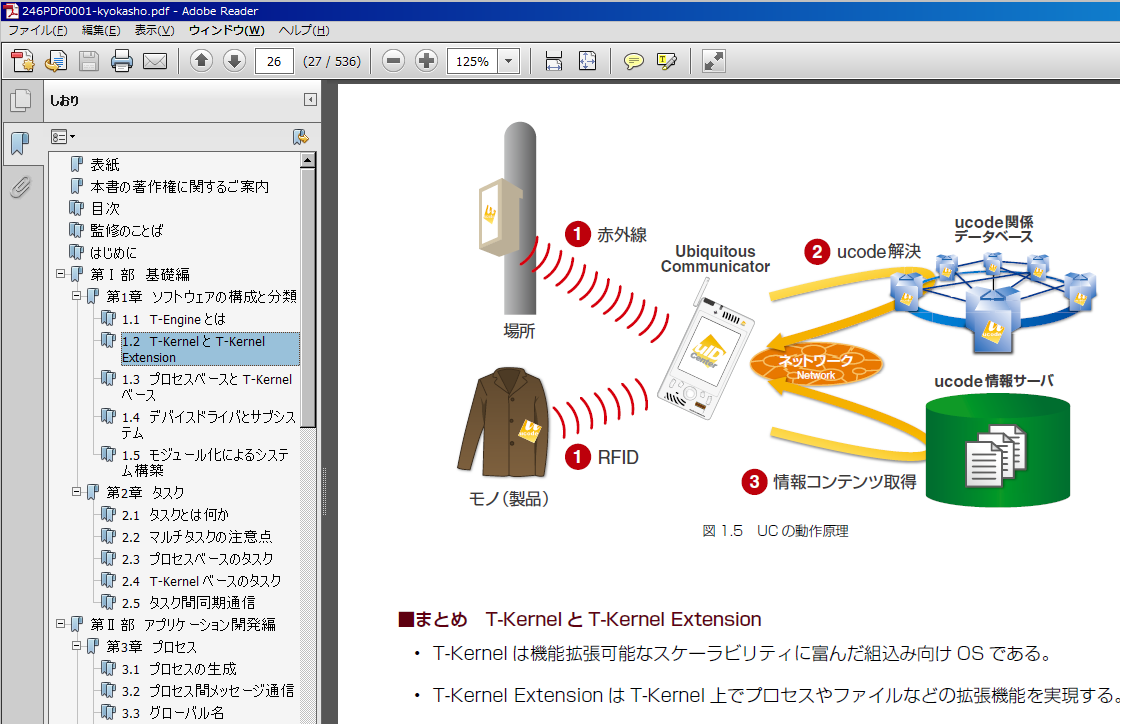Switch to read mode expand icon
Image resolution: width=1122 pixels, height=726 pixels.
[713, 62]
